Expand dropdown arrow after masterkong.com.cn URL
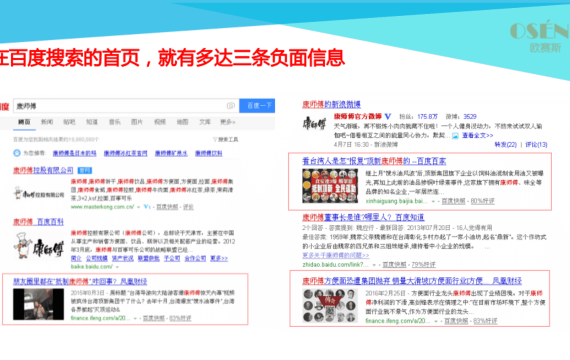The image size is (570, 360). point(139,207)
